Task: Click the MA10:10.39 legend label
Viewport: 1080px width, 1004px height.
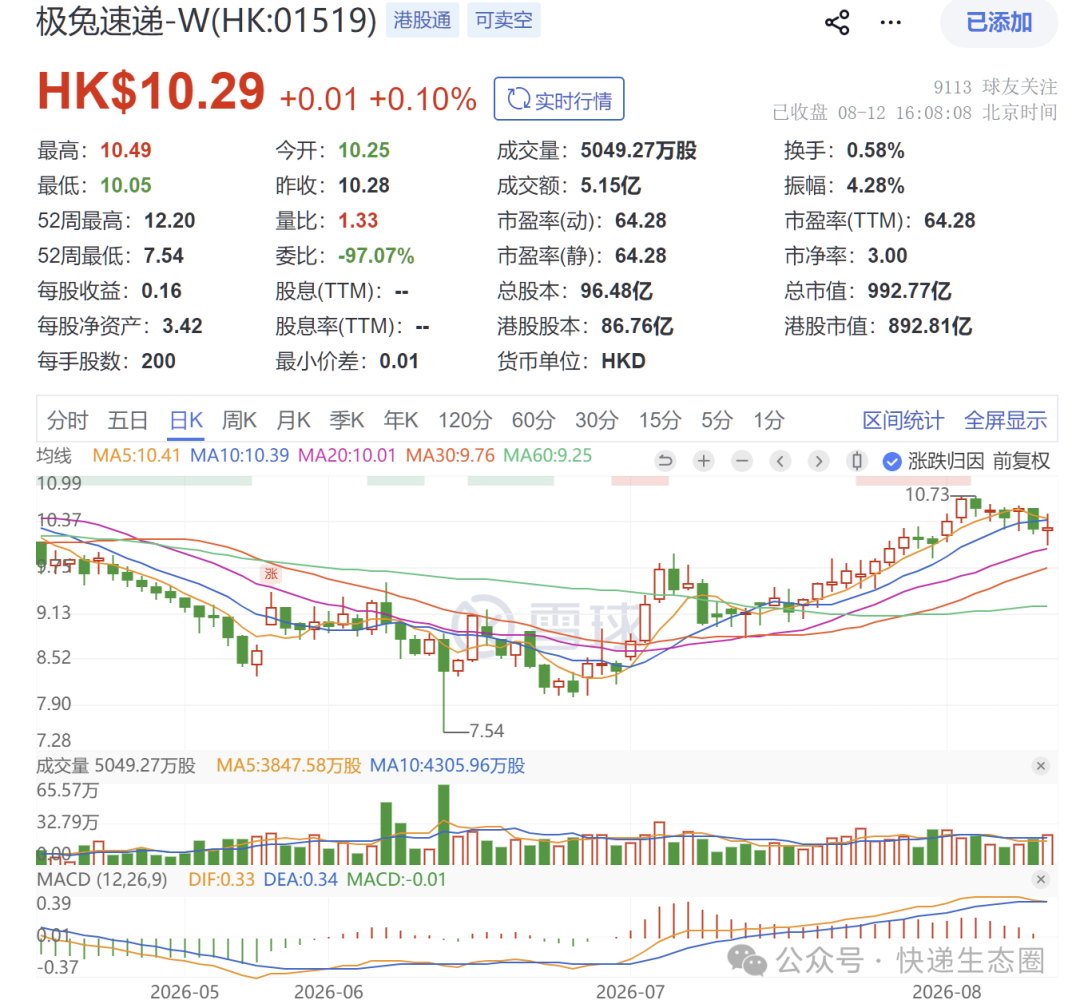Action: [240, 456]
